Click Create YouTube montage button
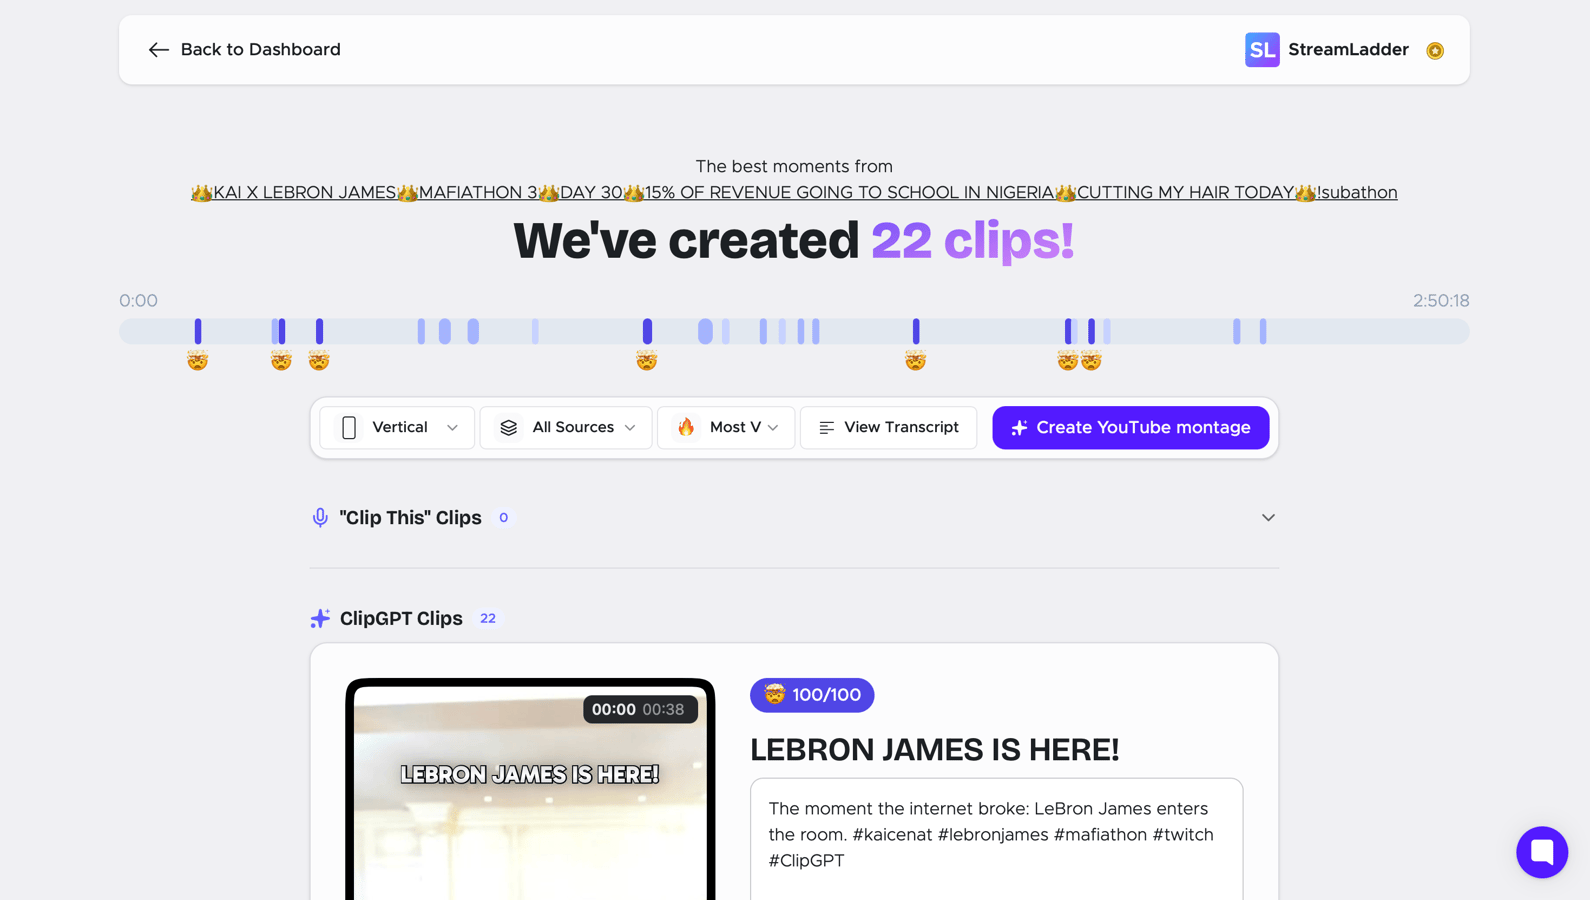This screenshot has width=1590, height=900. [1130, 428]
